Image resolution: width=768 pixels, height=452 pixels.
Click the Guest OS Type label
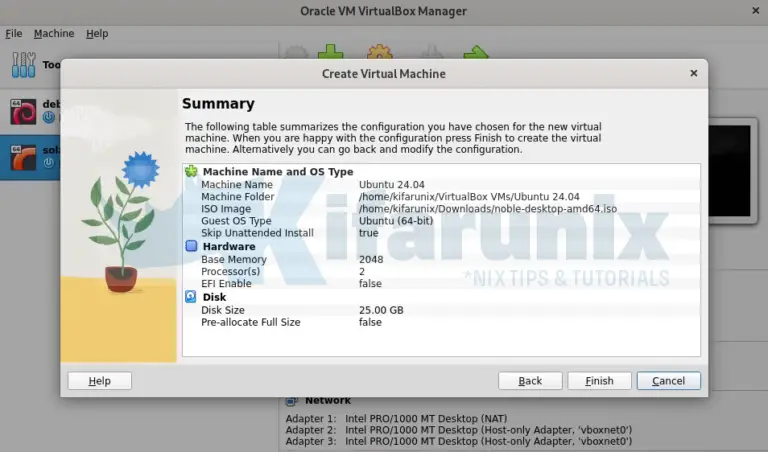coord(236,221)
